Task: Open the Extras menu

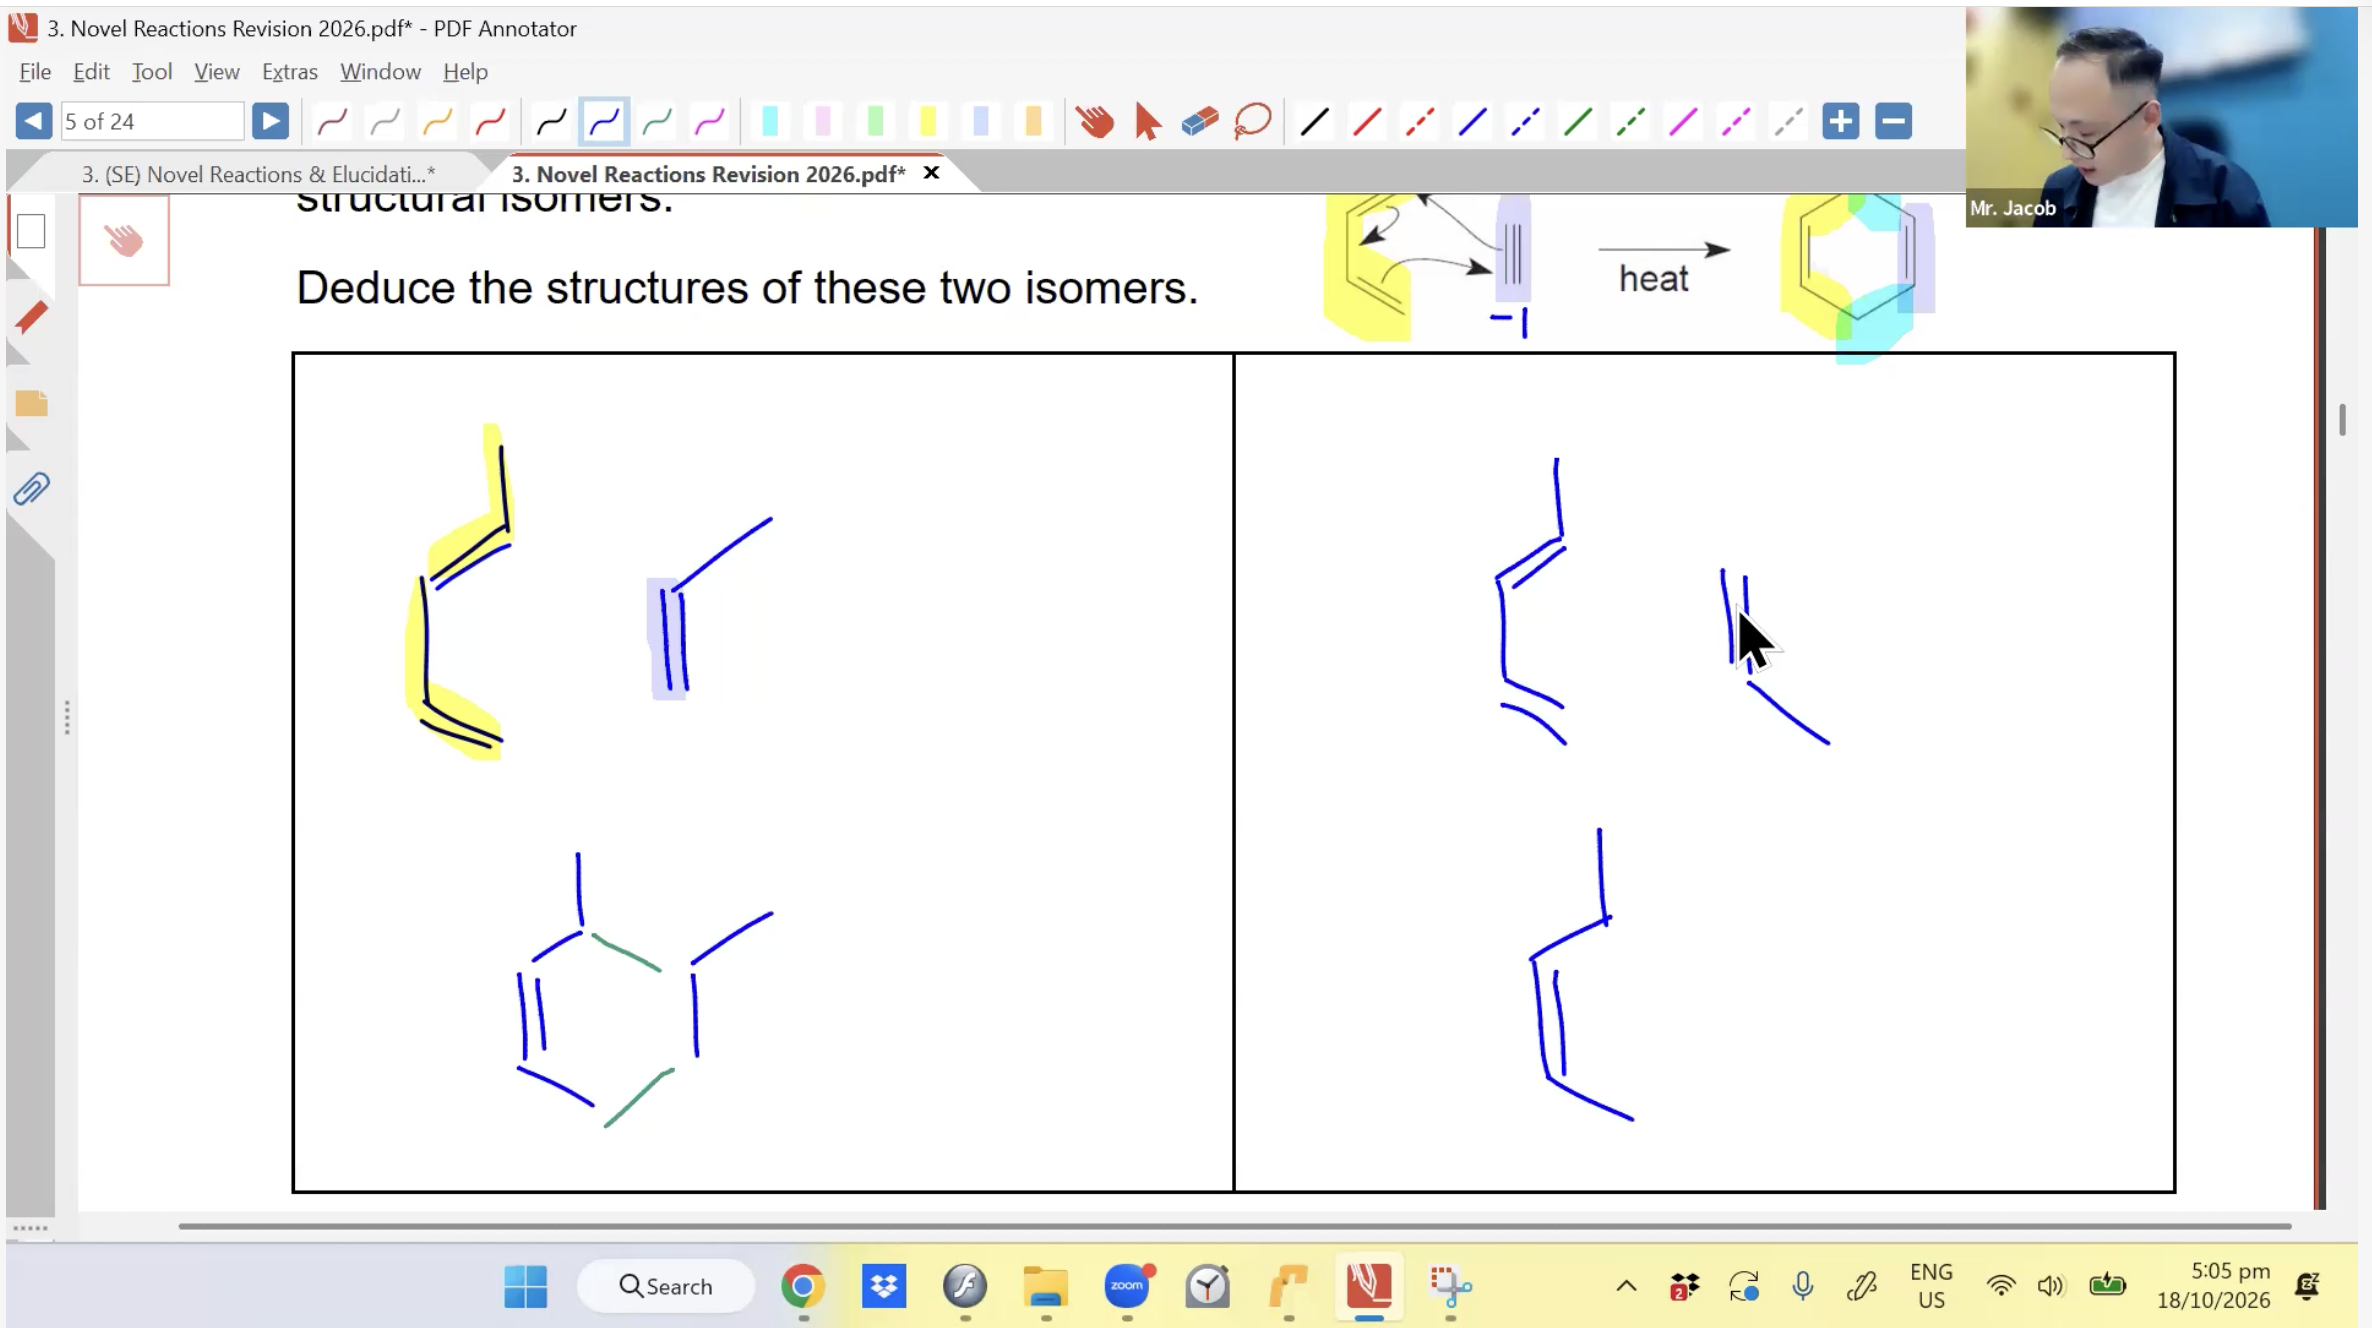Action: (x=290, y=72)
